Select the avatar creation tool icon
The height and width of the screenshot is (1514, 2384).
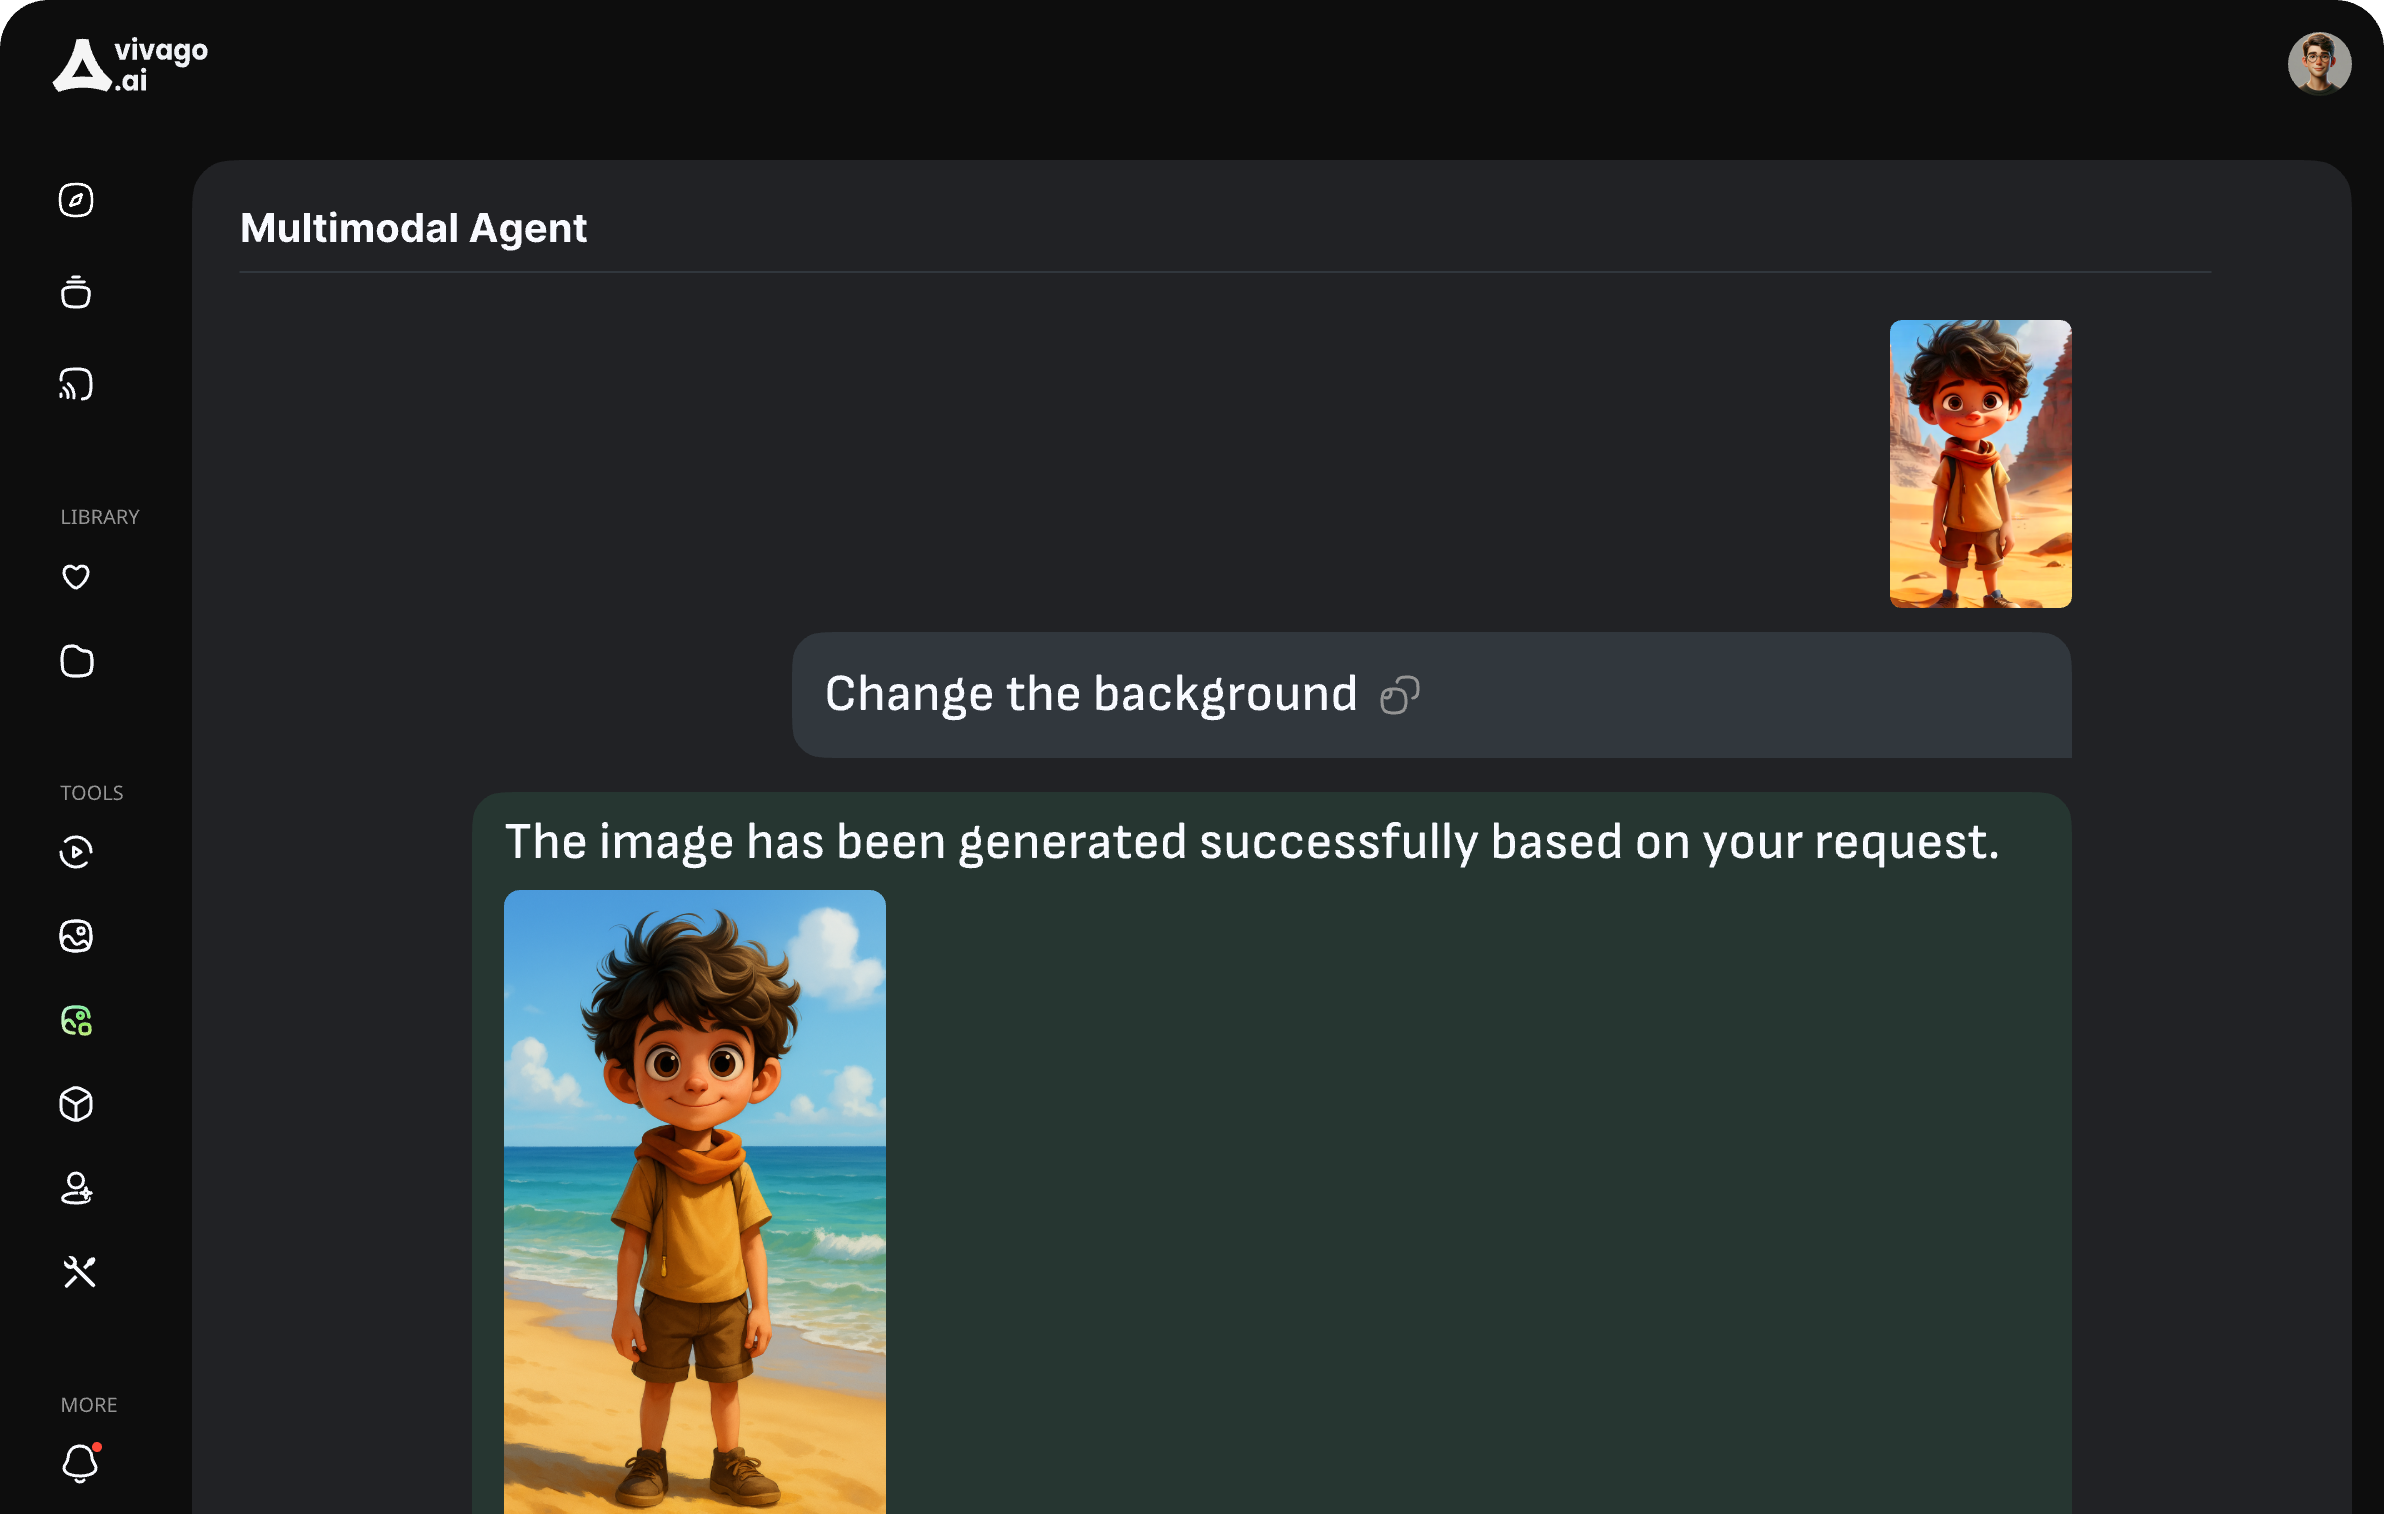pos(76,1188)
